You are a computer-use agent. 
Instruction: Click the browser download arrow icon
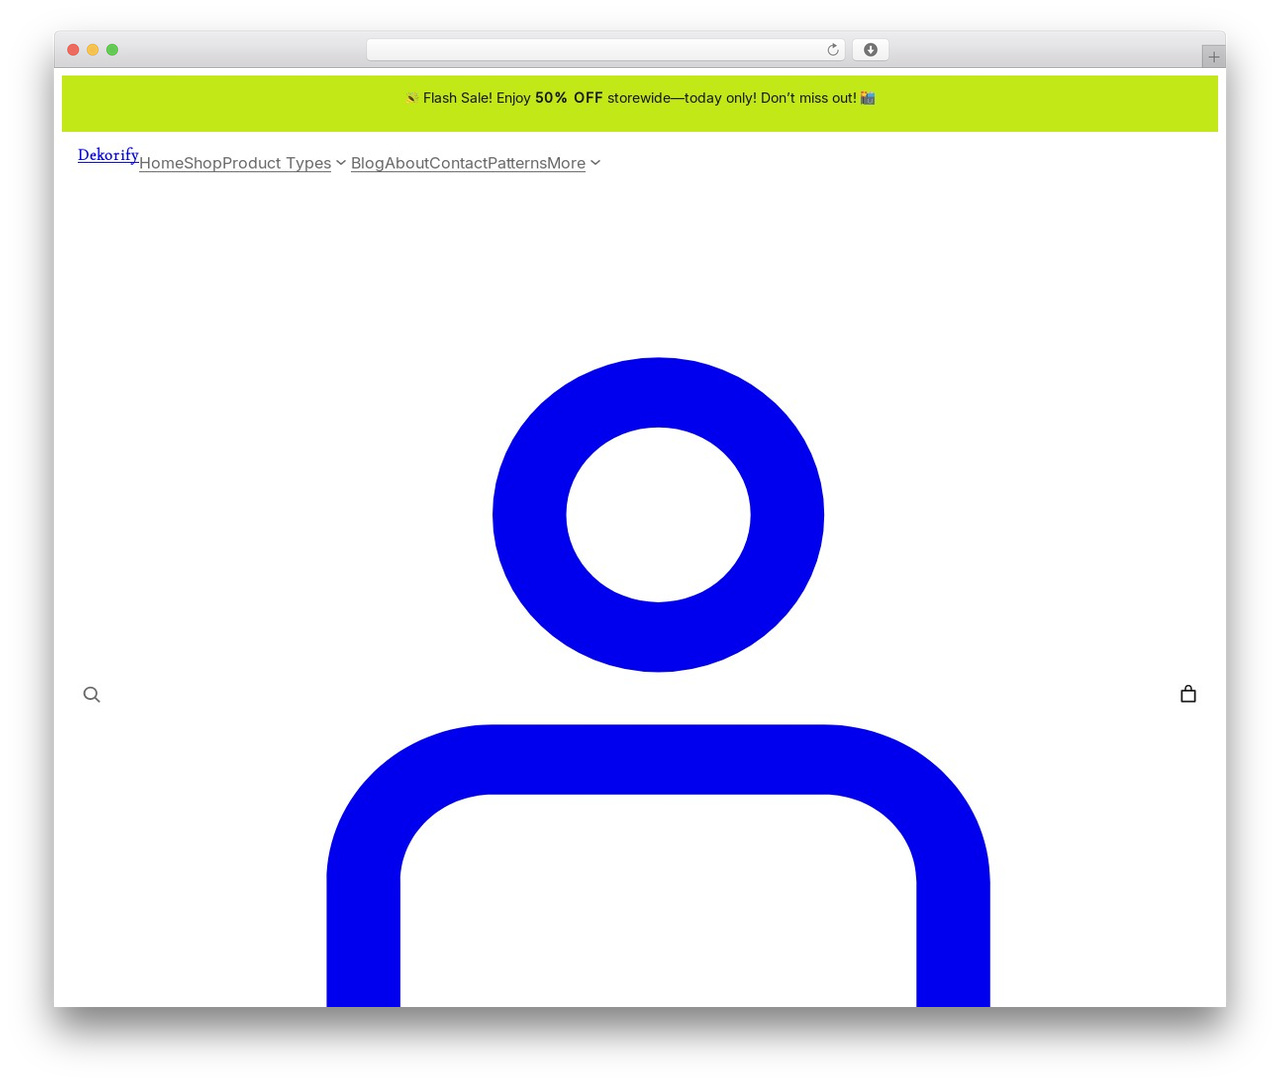pyautogui.click(x=871, y=50)
